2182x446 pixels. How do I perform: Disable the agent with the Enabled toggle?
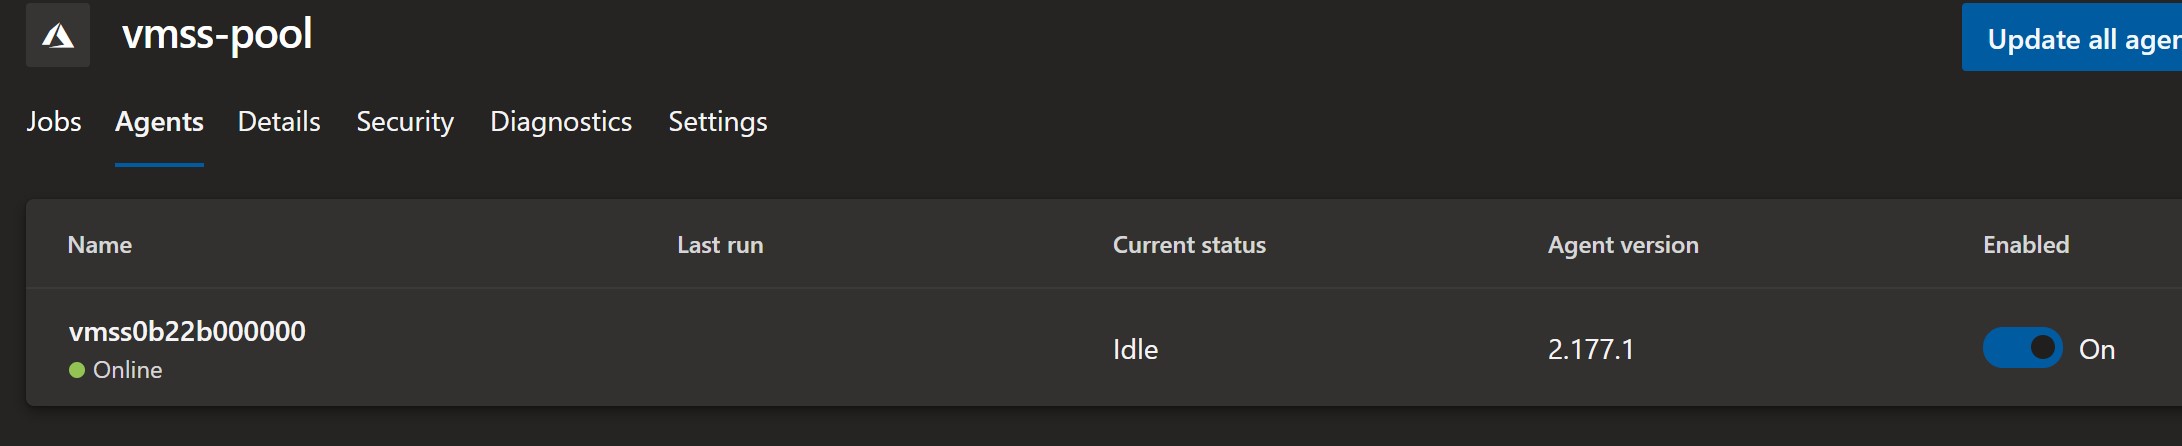click(x=2022, y=348)
